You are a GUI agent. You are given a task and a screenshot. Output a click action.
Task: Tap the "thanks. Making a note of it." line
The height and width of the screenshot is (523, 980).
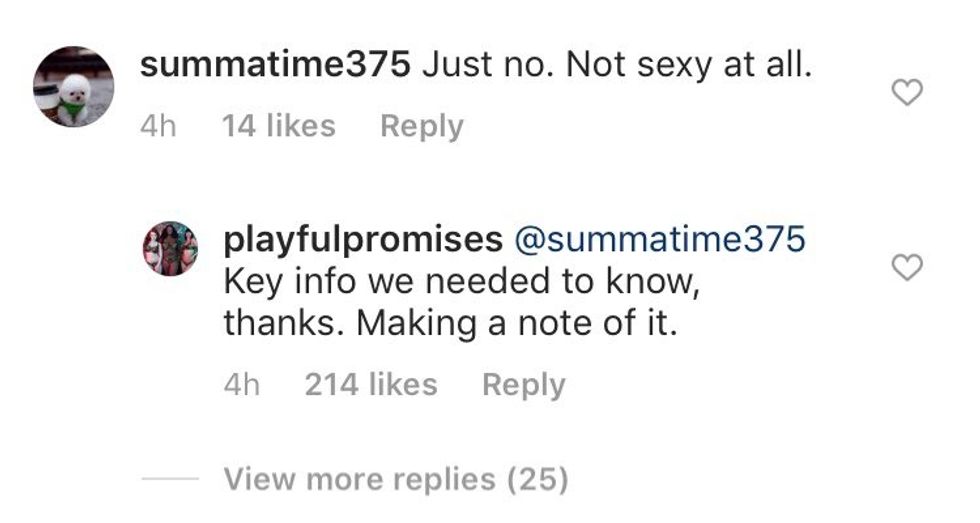(x=451, y=326)
